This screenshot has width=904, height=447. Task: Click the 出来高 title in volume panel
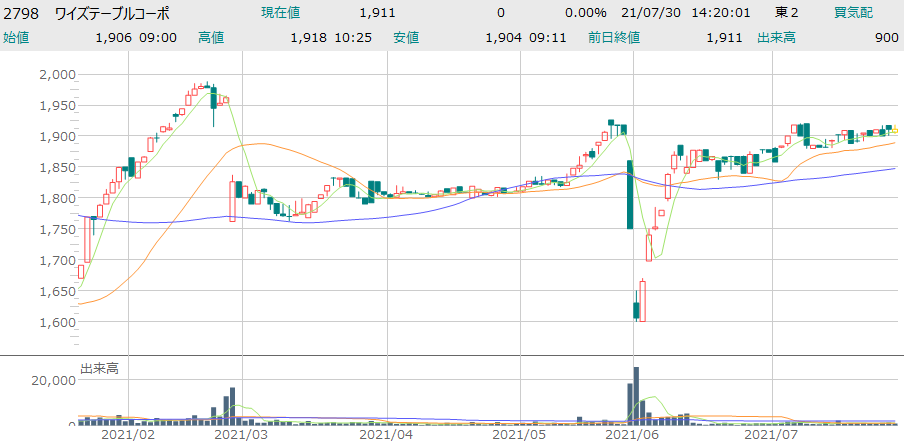[x=99, y=369]
